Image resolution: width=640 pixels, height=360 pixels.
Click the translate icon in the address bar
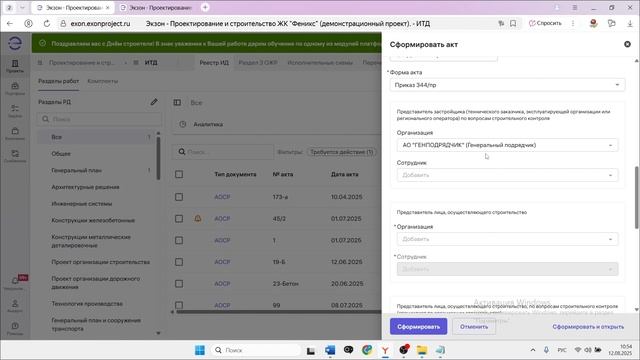pyautogui.click(x=501, y=24)
